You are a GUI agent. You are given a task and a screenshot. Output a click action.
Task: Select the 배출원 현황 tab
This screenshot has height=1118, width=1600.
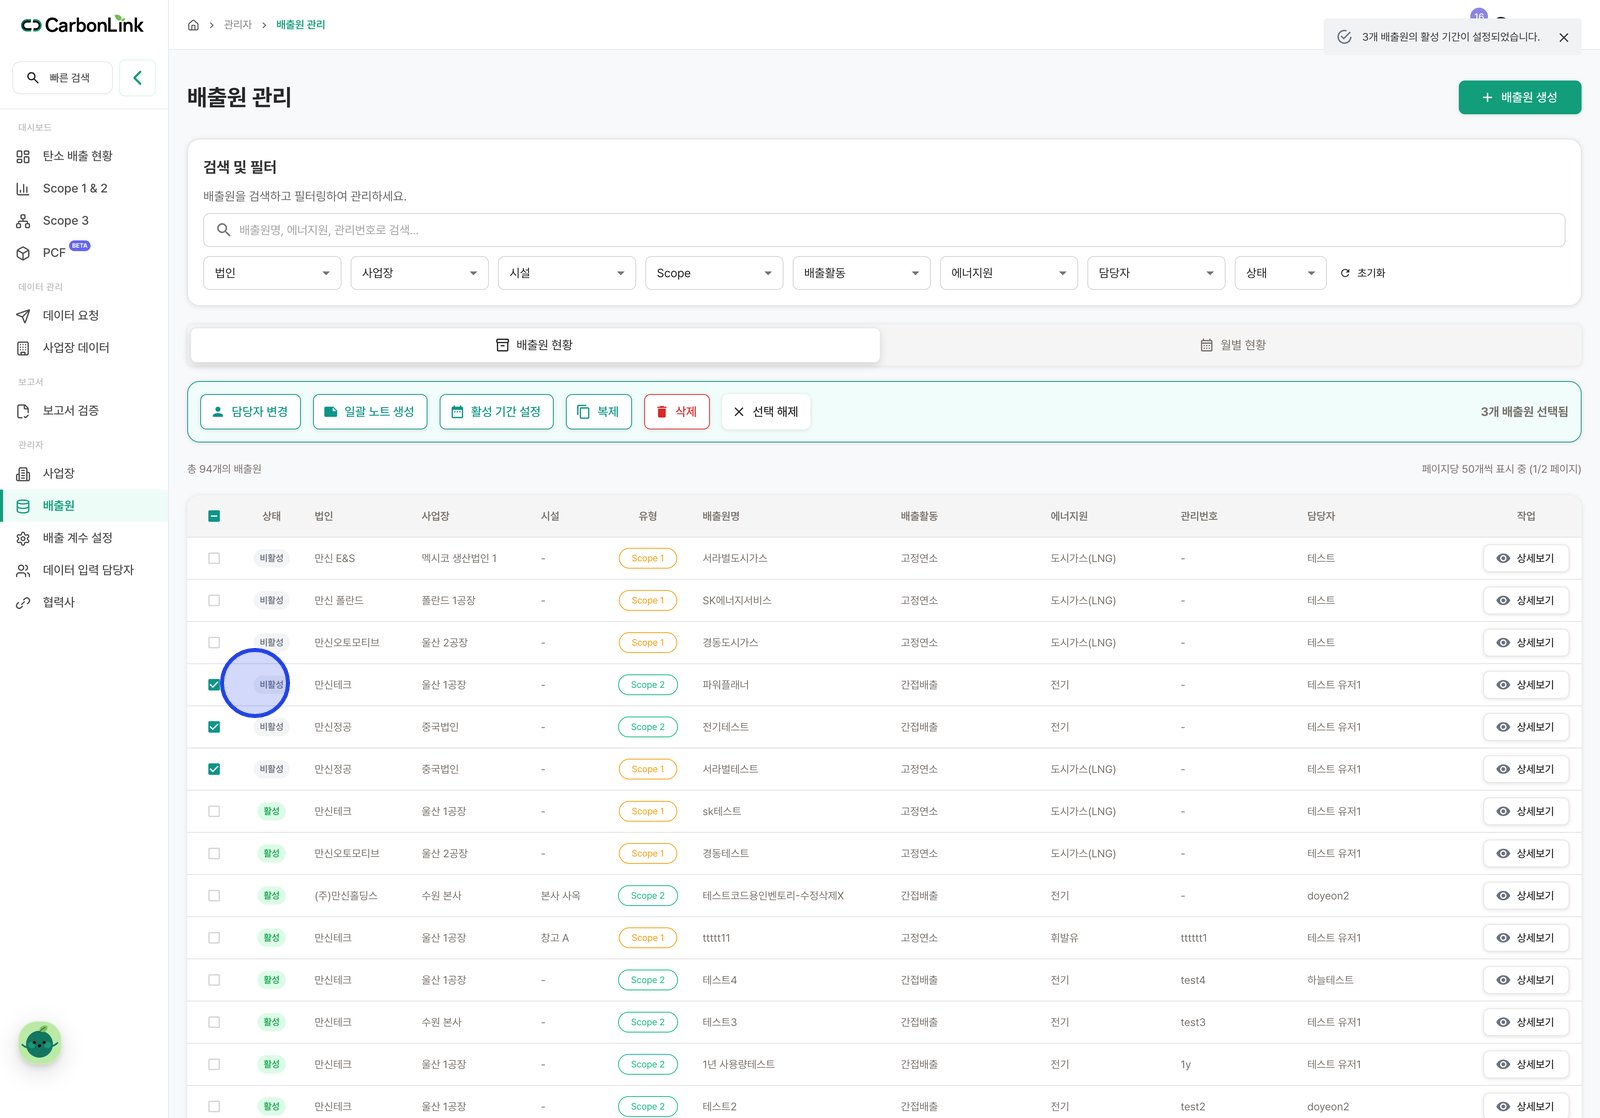tap(535, 345)
